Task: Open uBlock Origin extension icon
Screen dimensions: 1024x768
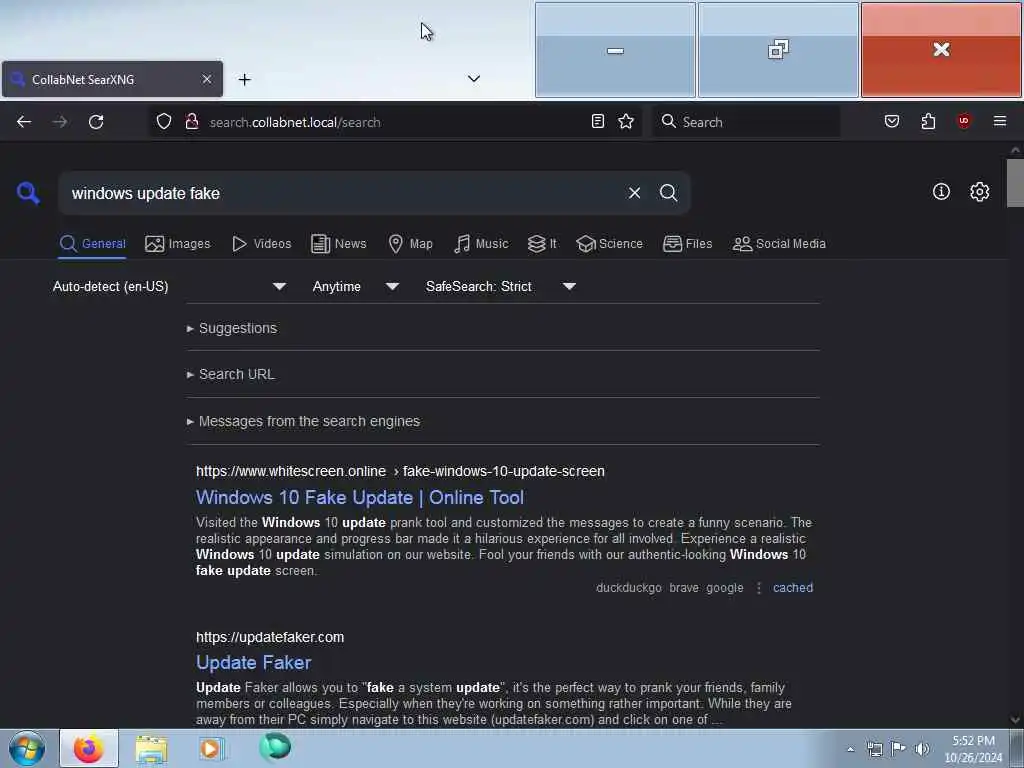Action: [x=964, y=121]
